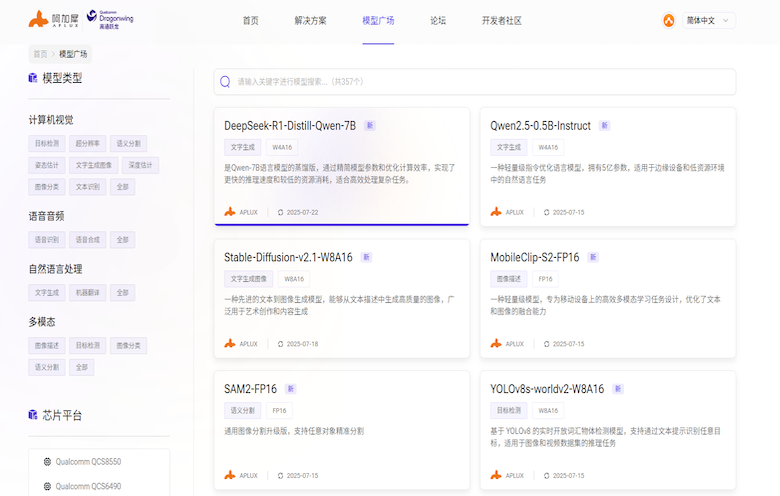Click the APLUX logo on the Qwen2.5-0.5B-Instruct card
The image size is (780, 496).
496,212
